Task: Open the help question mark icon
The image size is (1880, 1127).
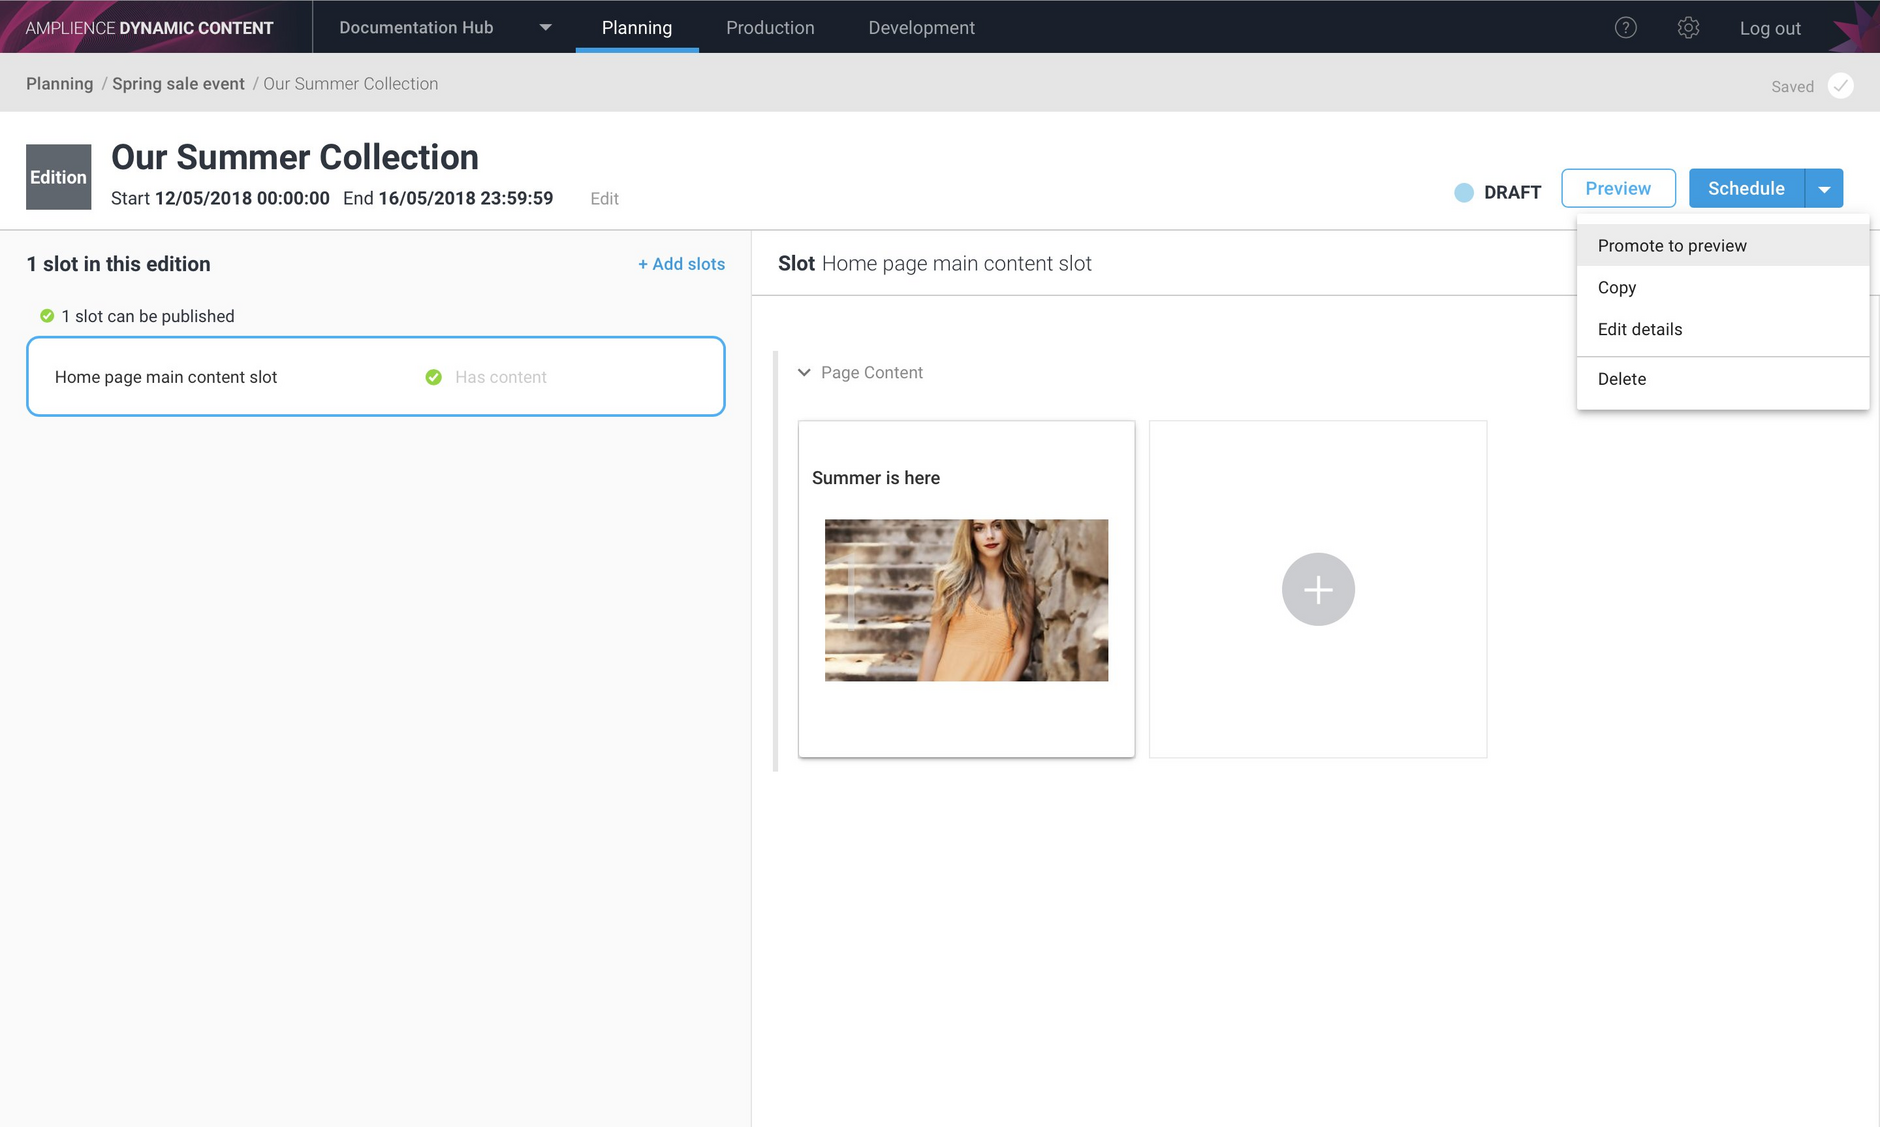Action: (x=1626, y=28)
